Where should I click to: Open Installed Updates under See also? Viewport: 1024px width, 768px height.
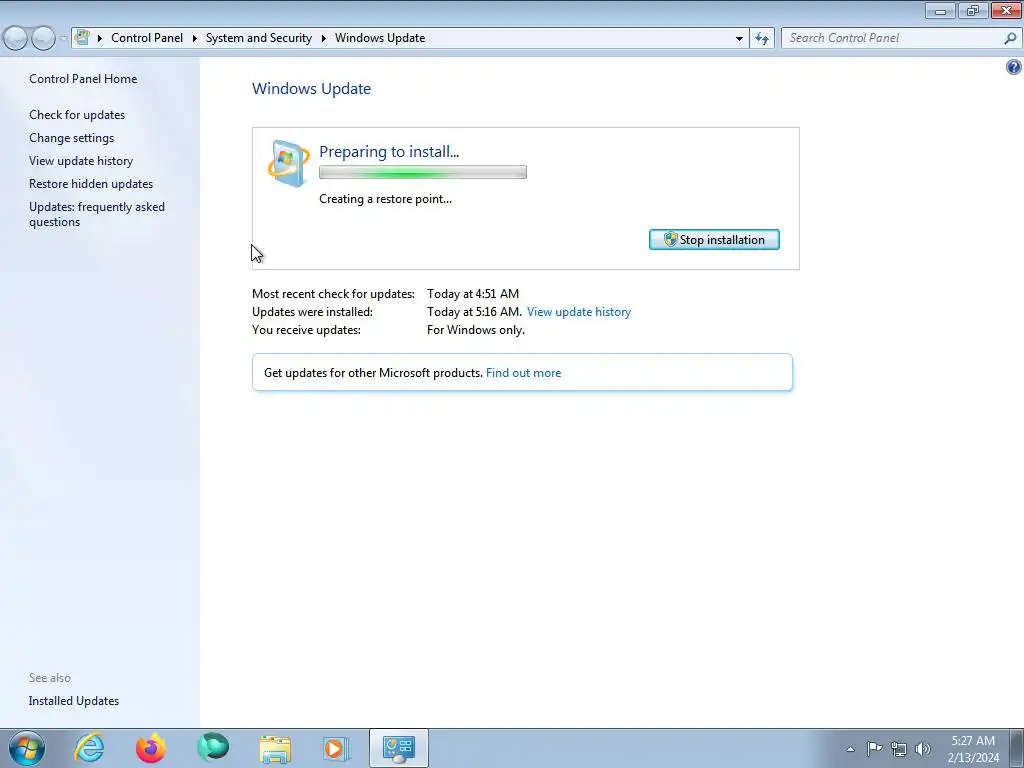pos(74,701)
